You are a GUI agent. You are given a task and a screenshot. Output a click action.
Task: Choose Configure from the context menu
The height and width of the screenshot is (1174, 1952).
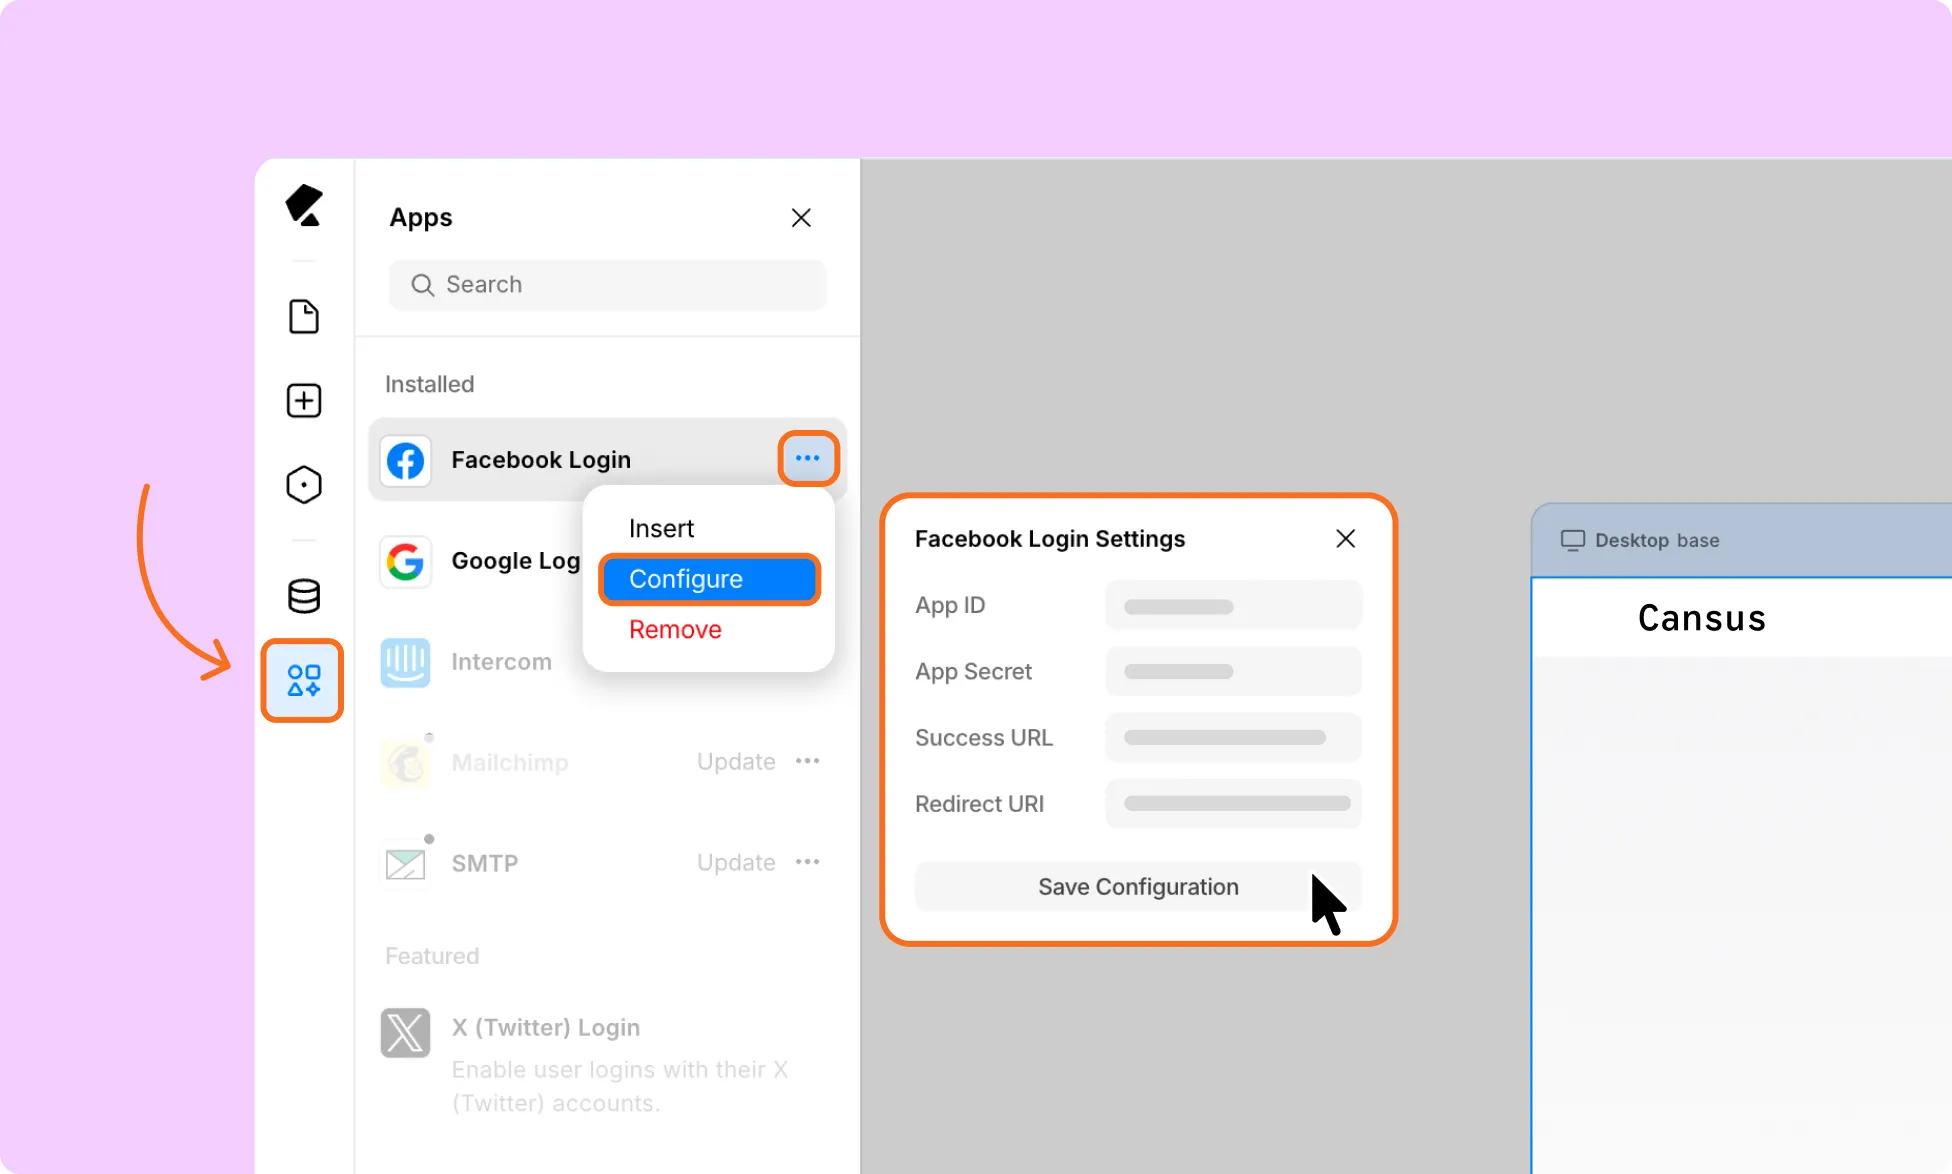(x=710, y=579)
